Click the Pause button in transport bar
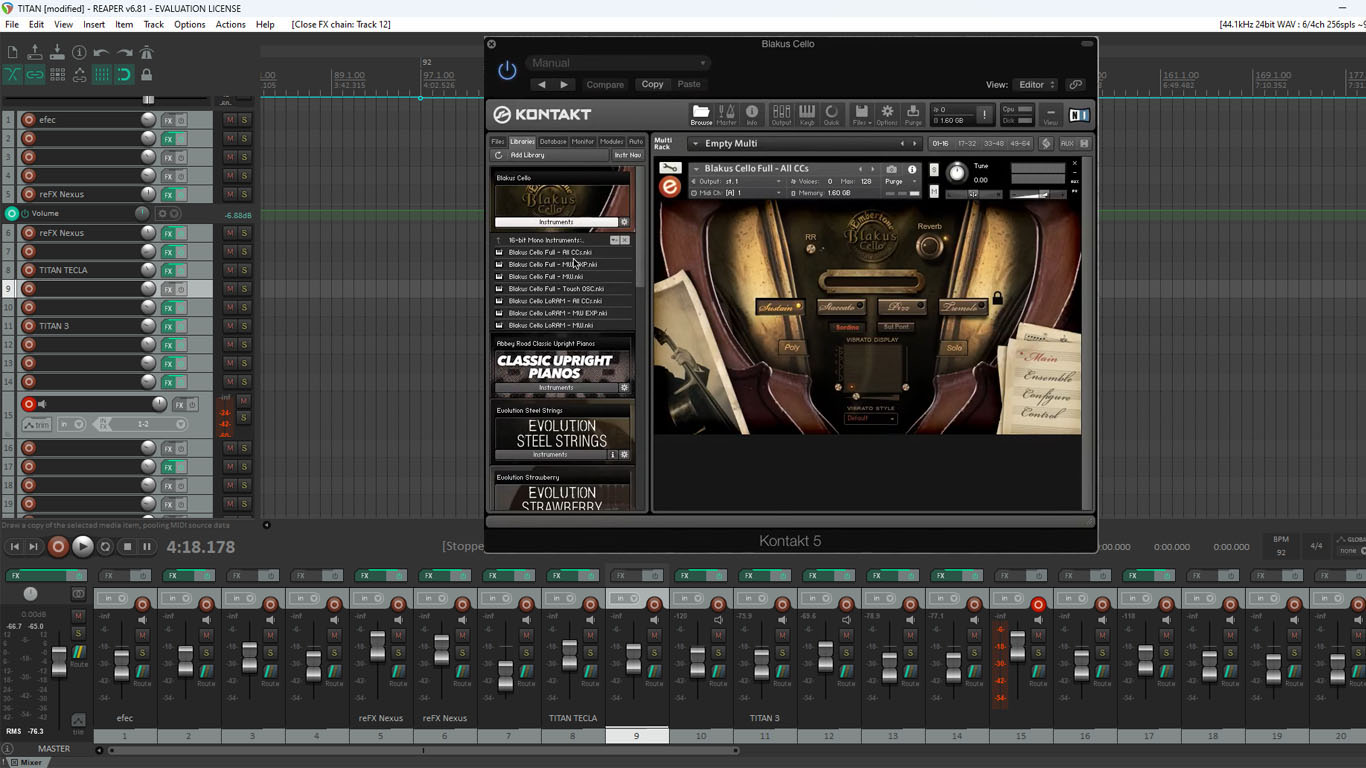This screenshot has width=1366, height=768. (147, 547)
